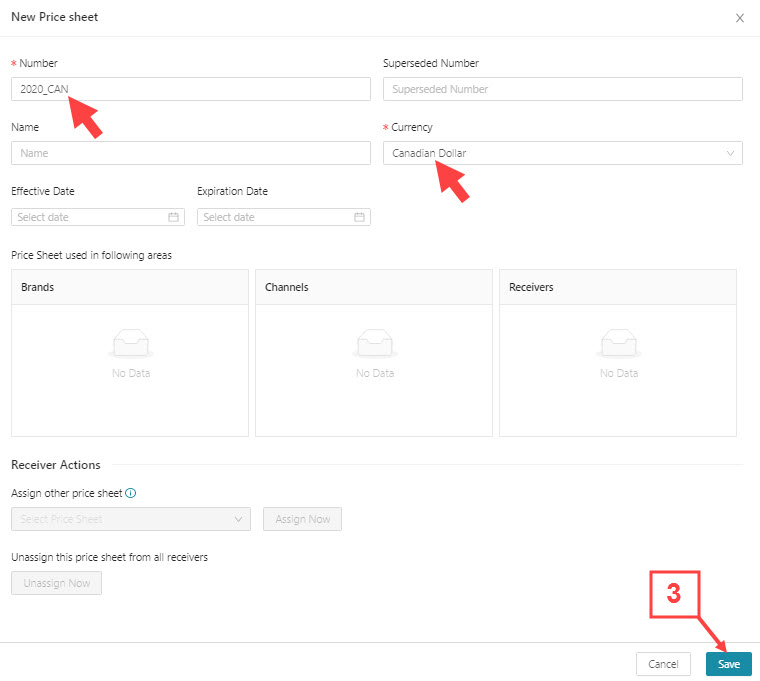The width and height of the screenshot is (760, 681).
Task: Click the Brands panel header
Action: pos(130,287)
